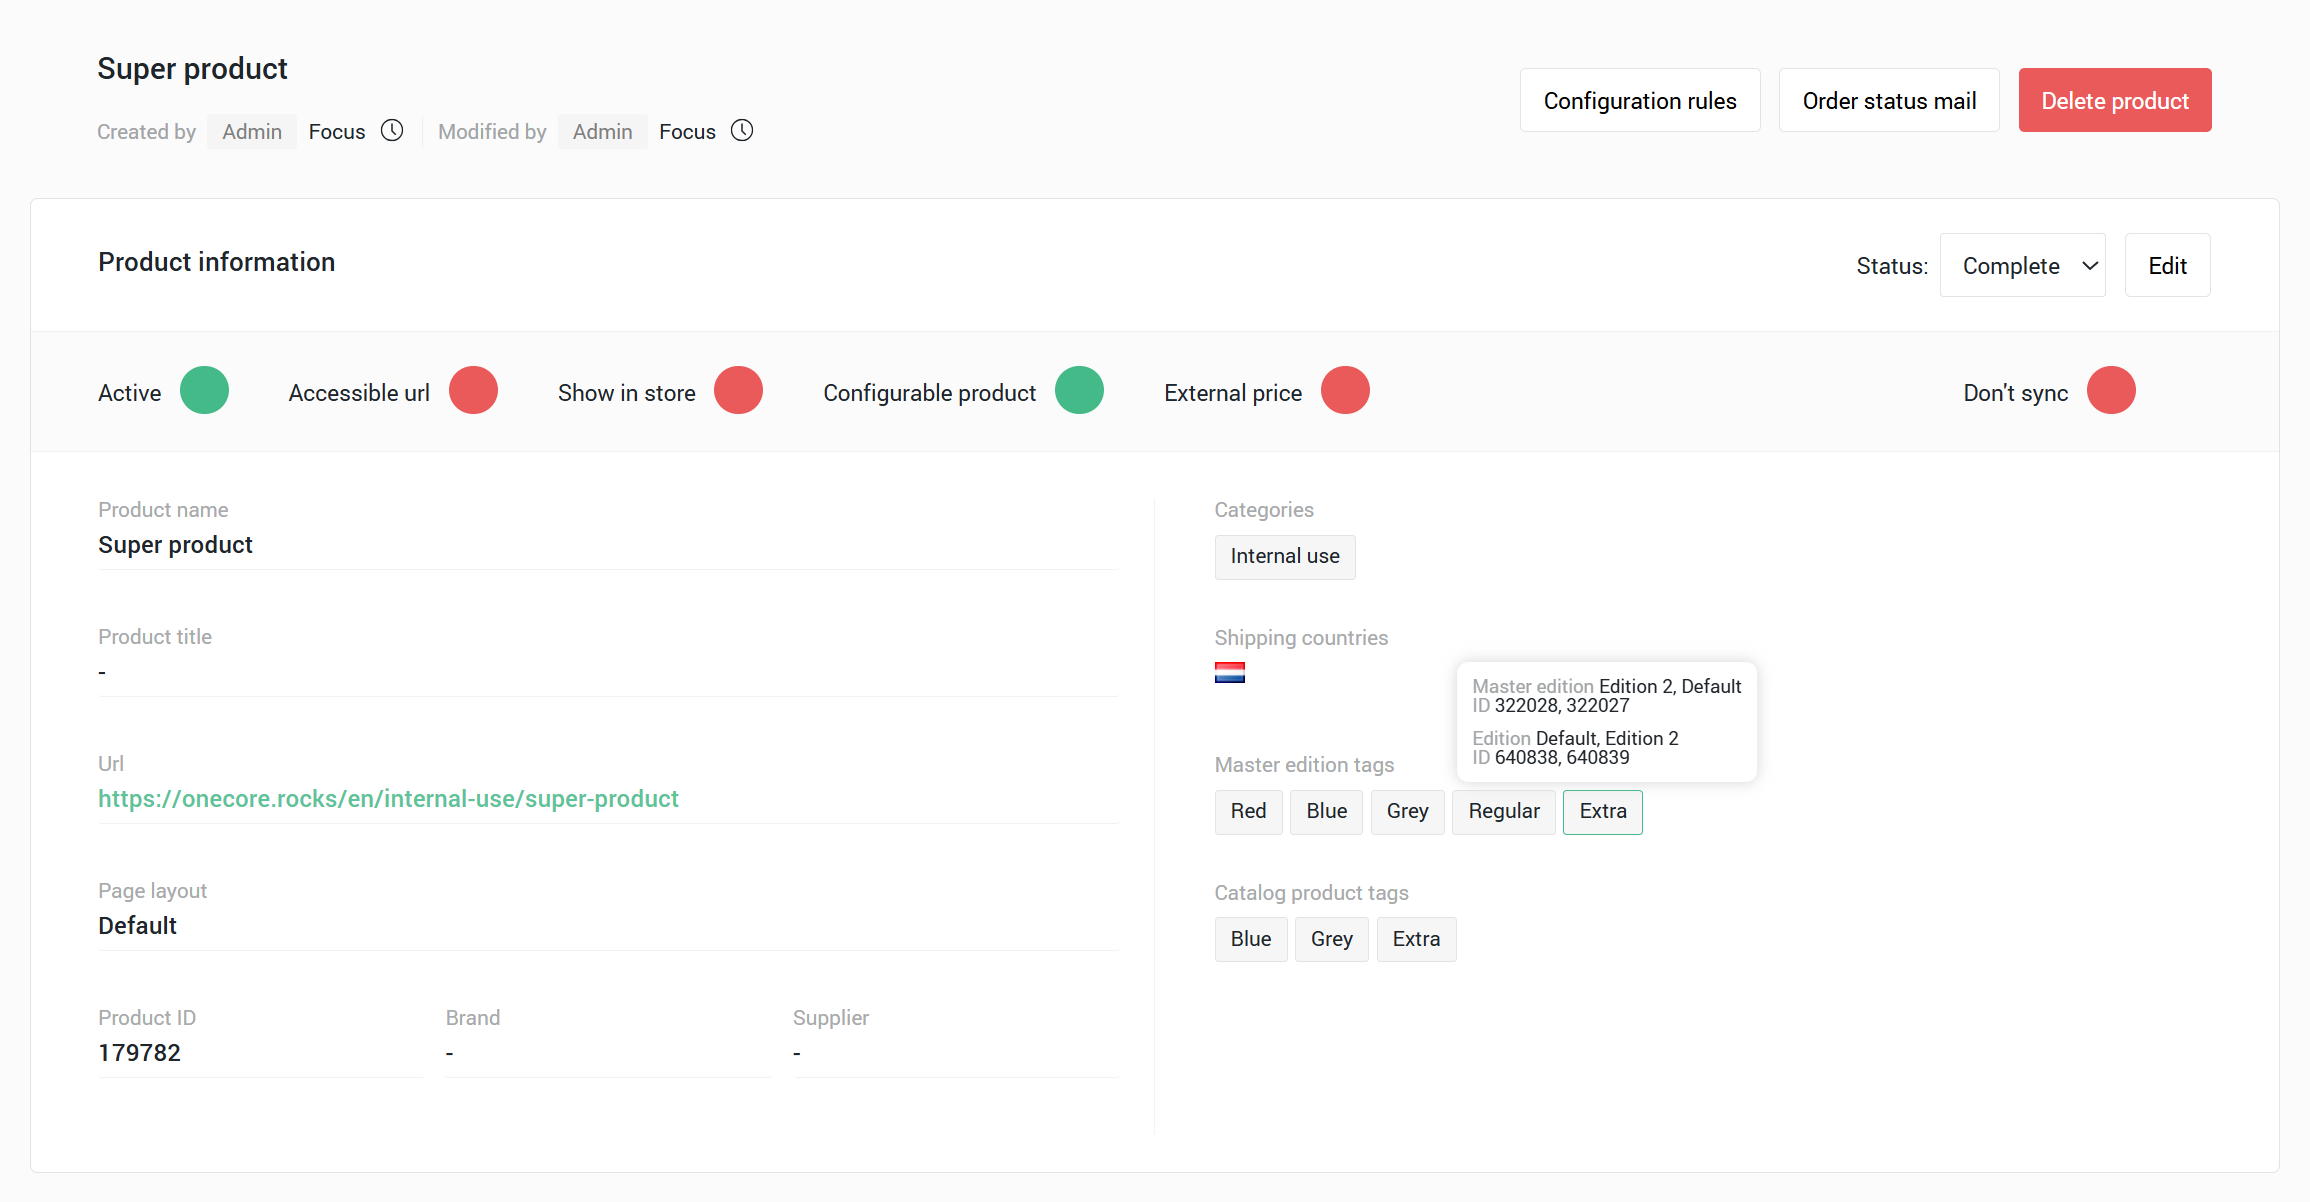The image size is (2310, 1202).
Task: Toggle the Don't sync indicator
Action: (2111, 391)
